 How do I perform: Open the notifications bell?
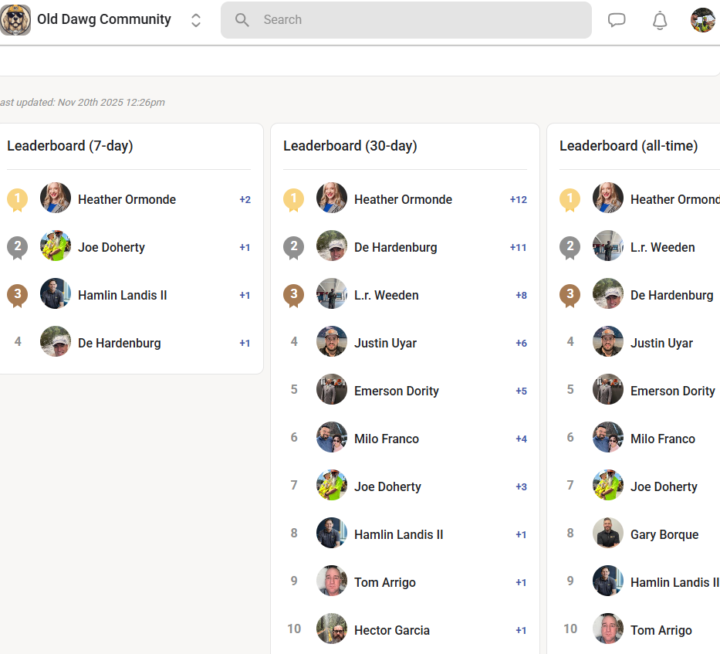point(660,20)
